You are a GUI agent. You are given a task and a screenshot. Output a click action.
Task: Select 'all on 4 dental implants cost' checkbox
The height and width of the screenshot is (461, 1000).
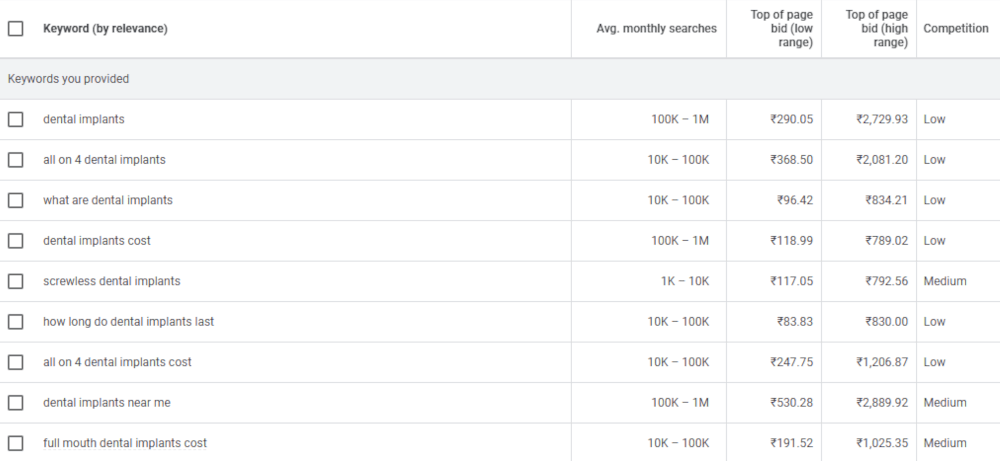[16, 362]
